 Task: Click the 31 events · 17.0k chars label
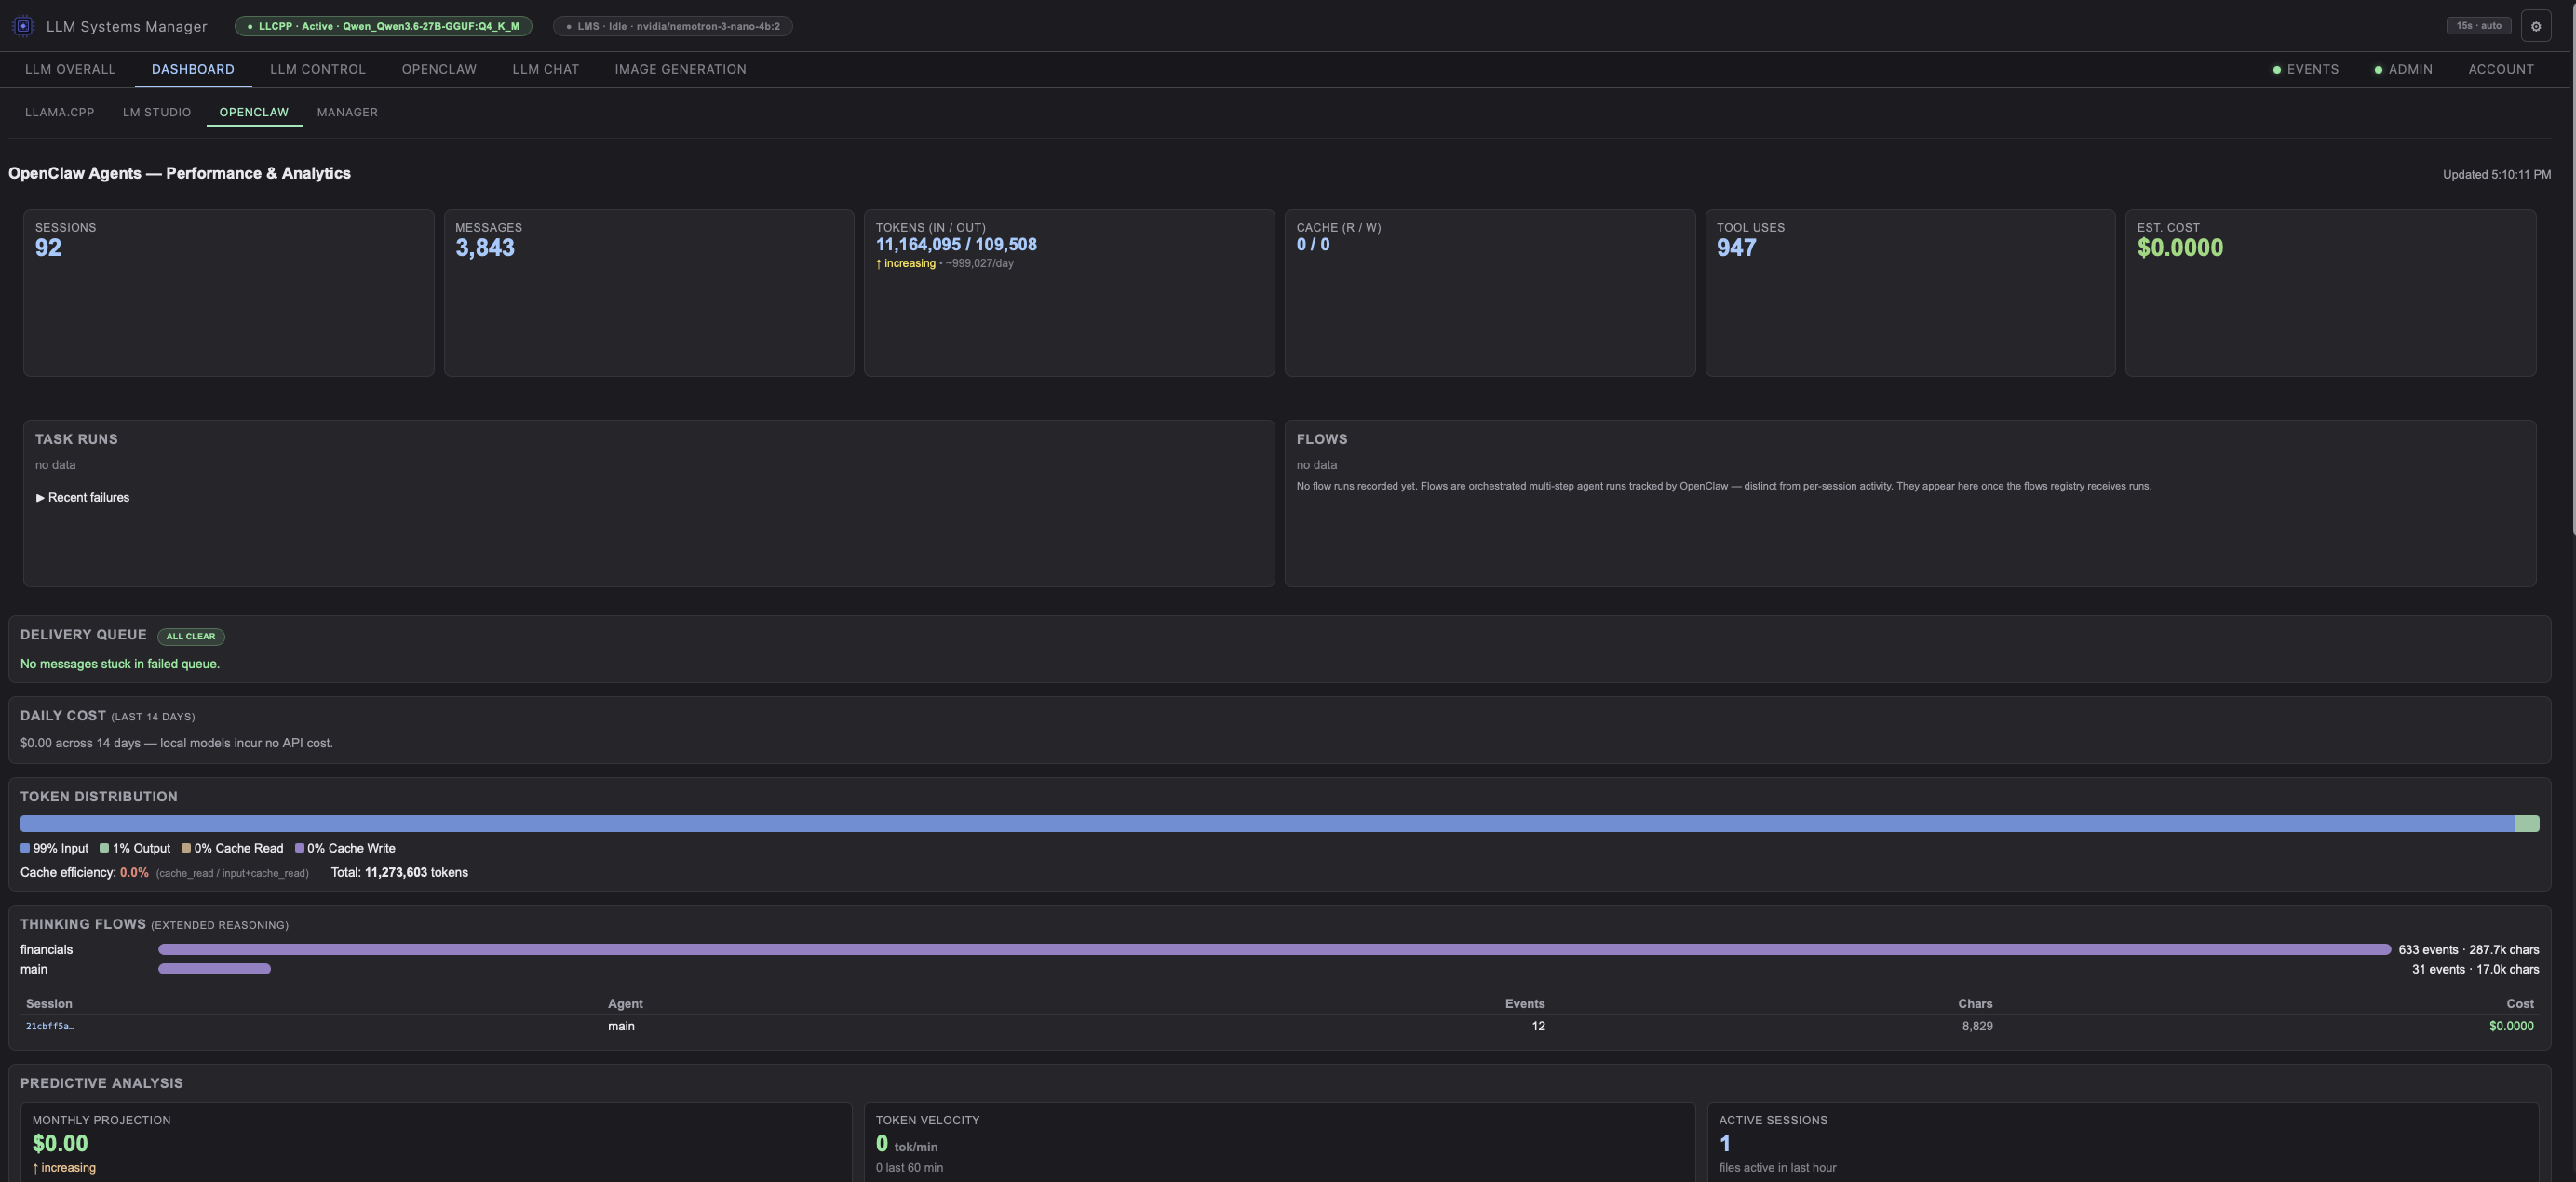2475,970
